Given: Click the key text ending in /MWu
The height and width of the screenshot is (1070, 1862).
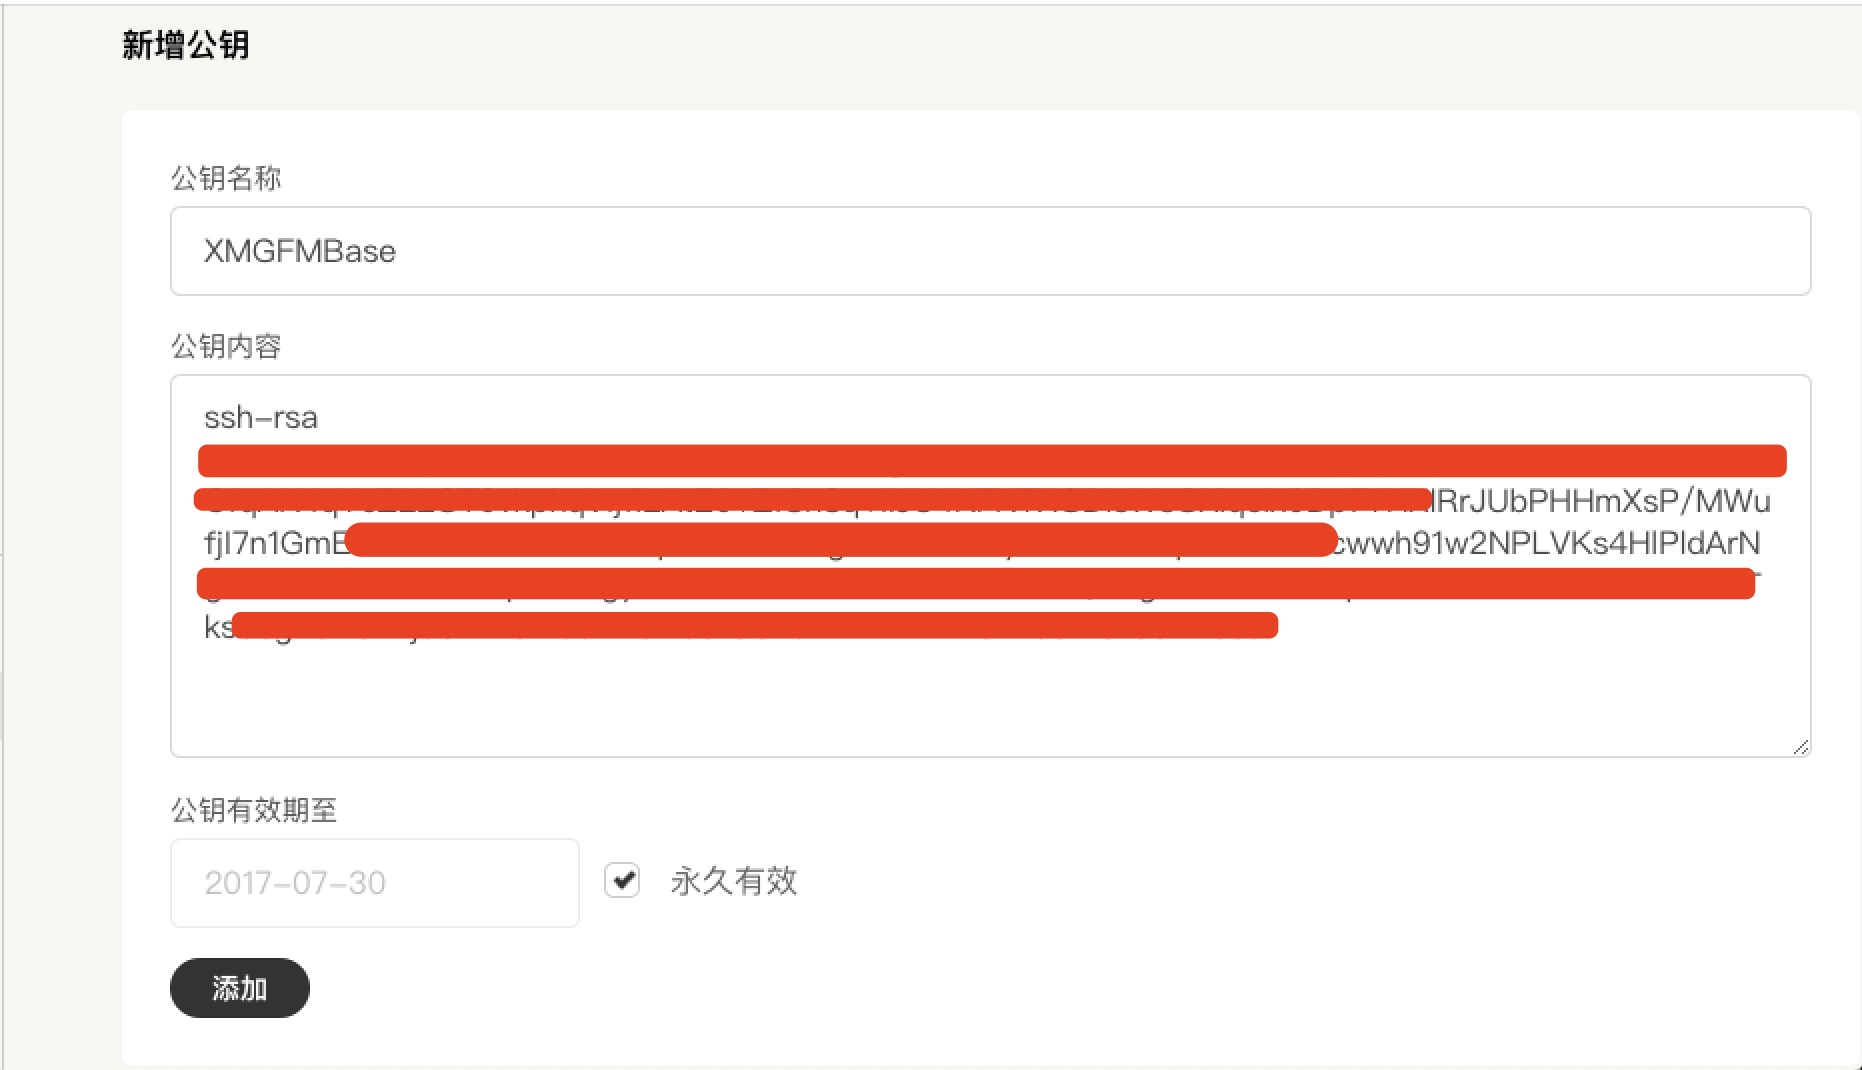Looking at the screenshot, I should pyautogui.click(x=1602, y=500).
